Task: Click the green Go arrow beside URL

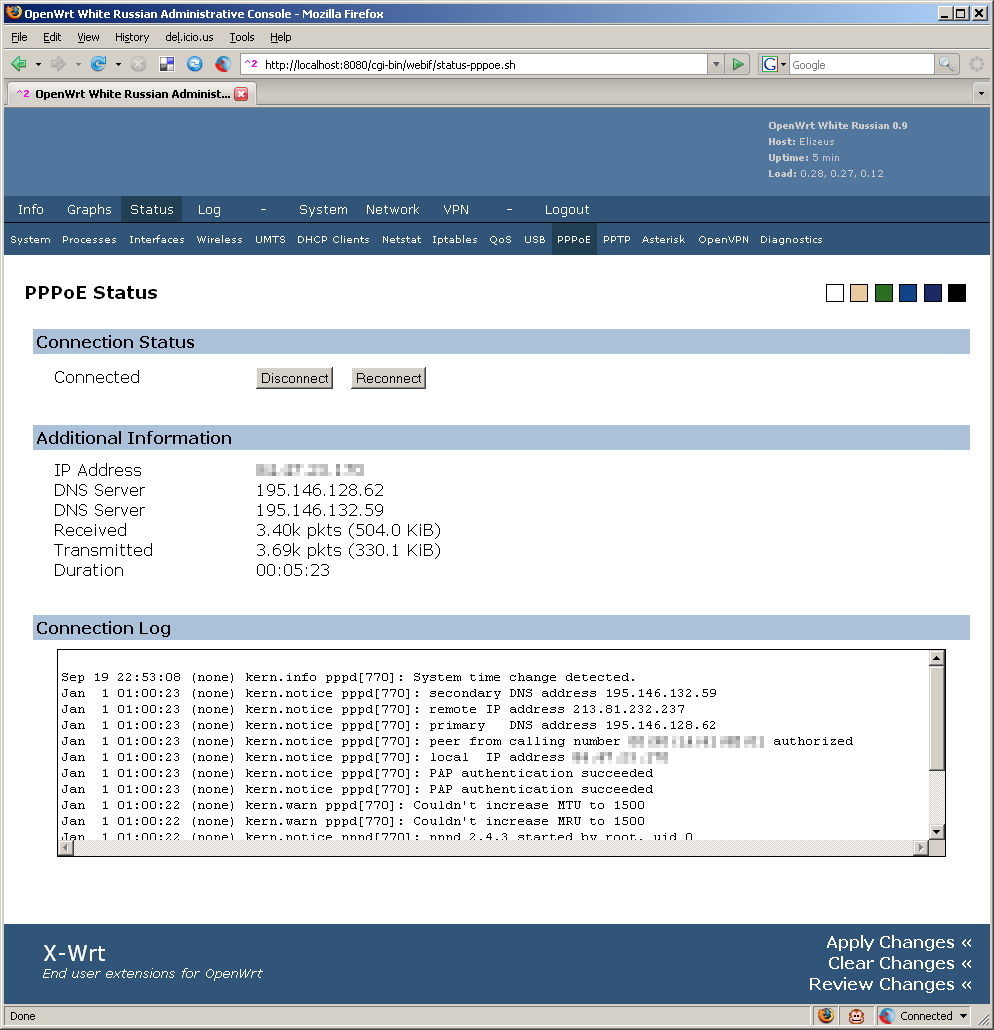Action: pyautogui.click(x=738, y=64)
